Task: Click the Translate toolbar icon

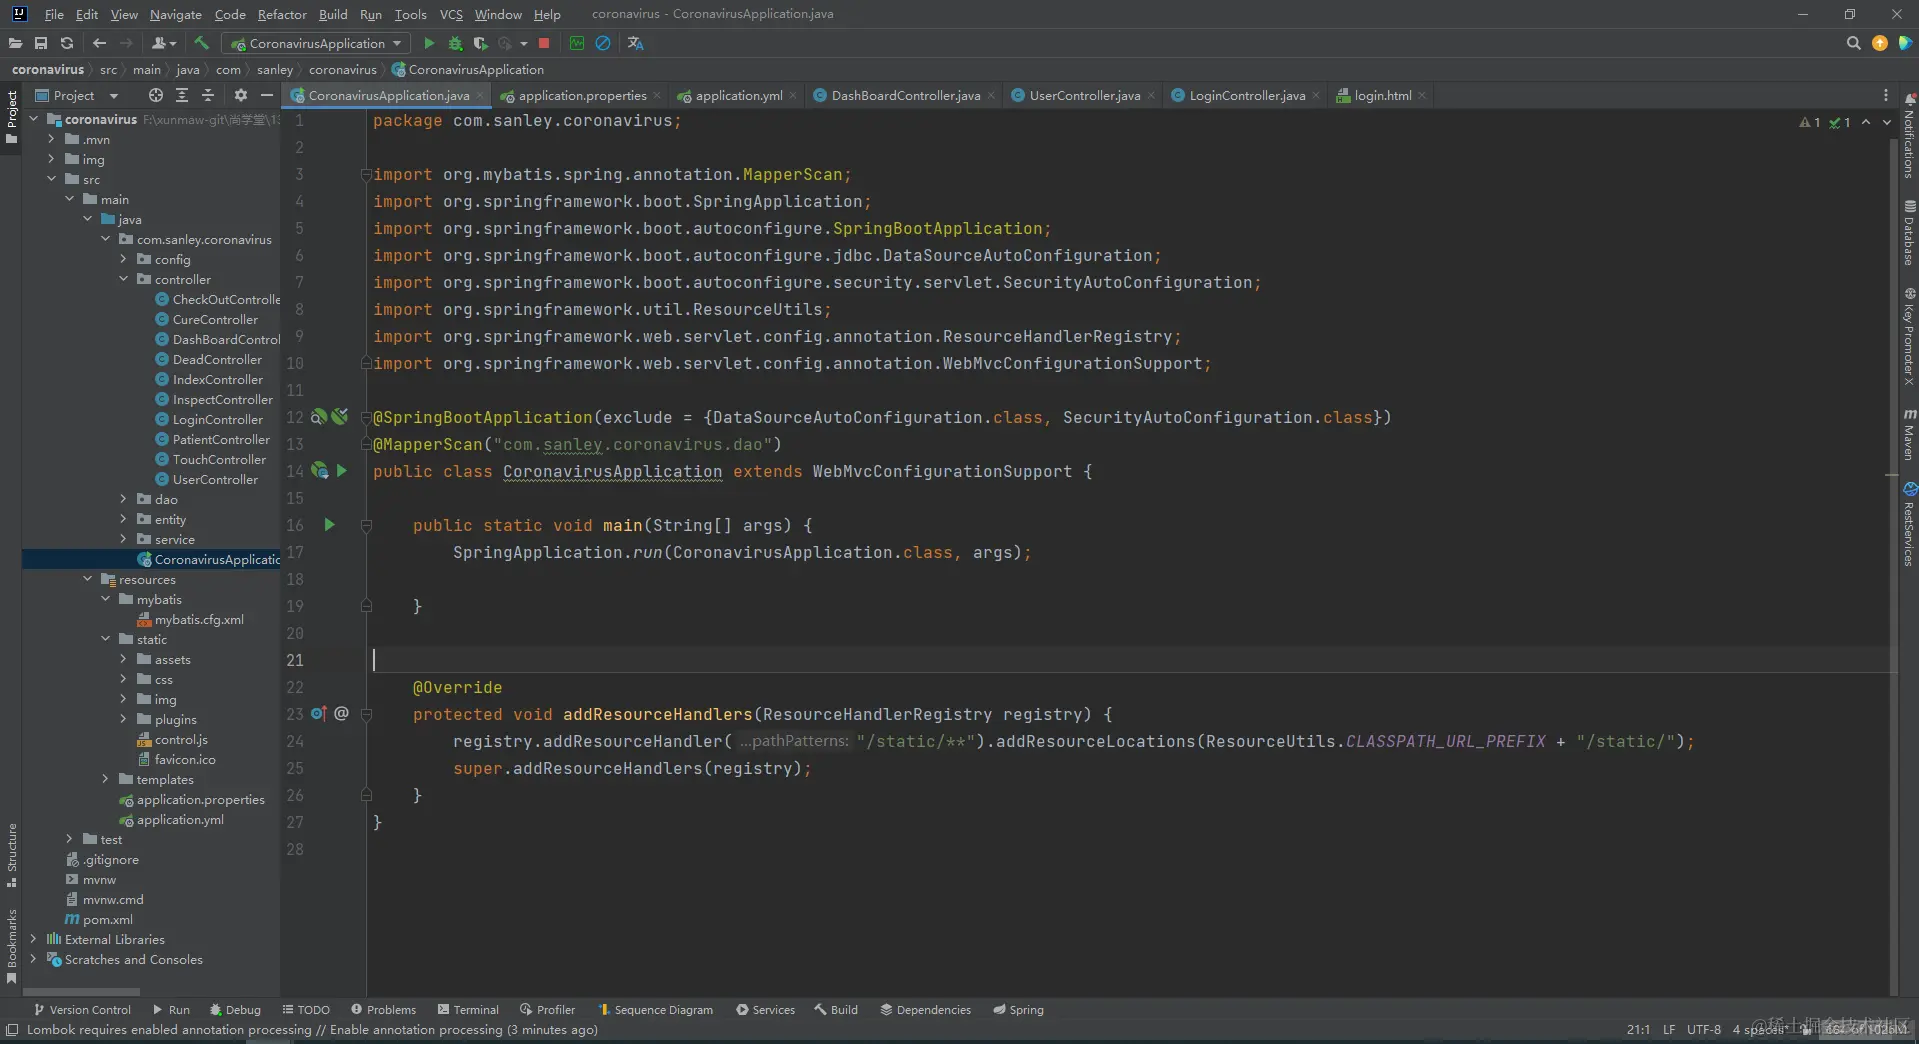Action: point(635,43)
